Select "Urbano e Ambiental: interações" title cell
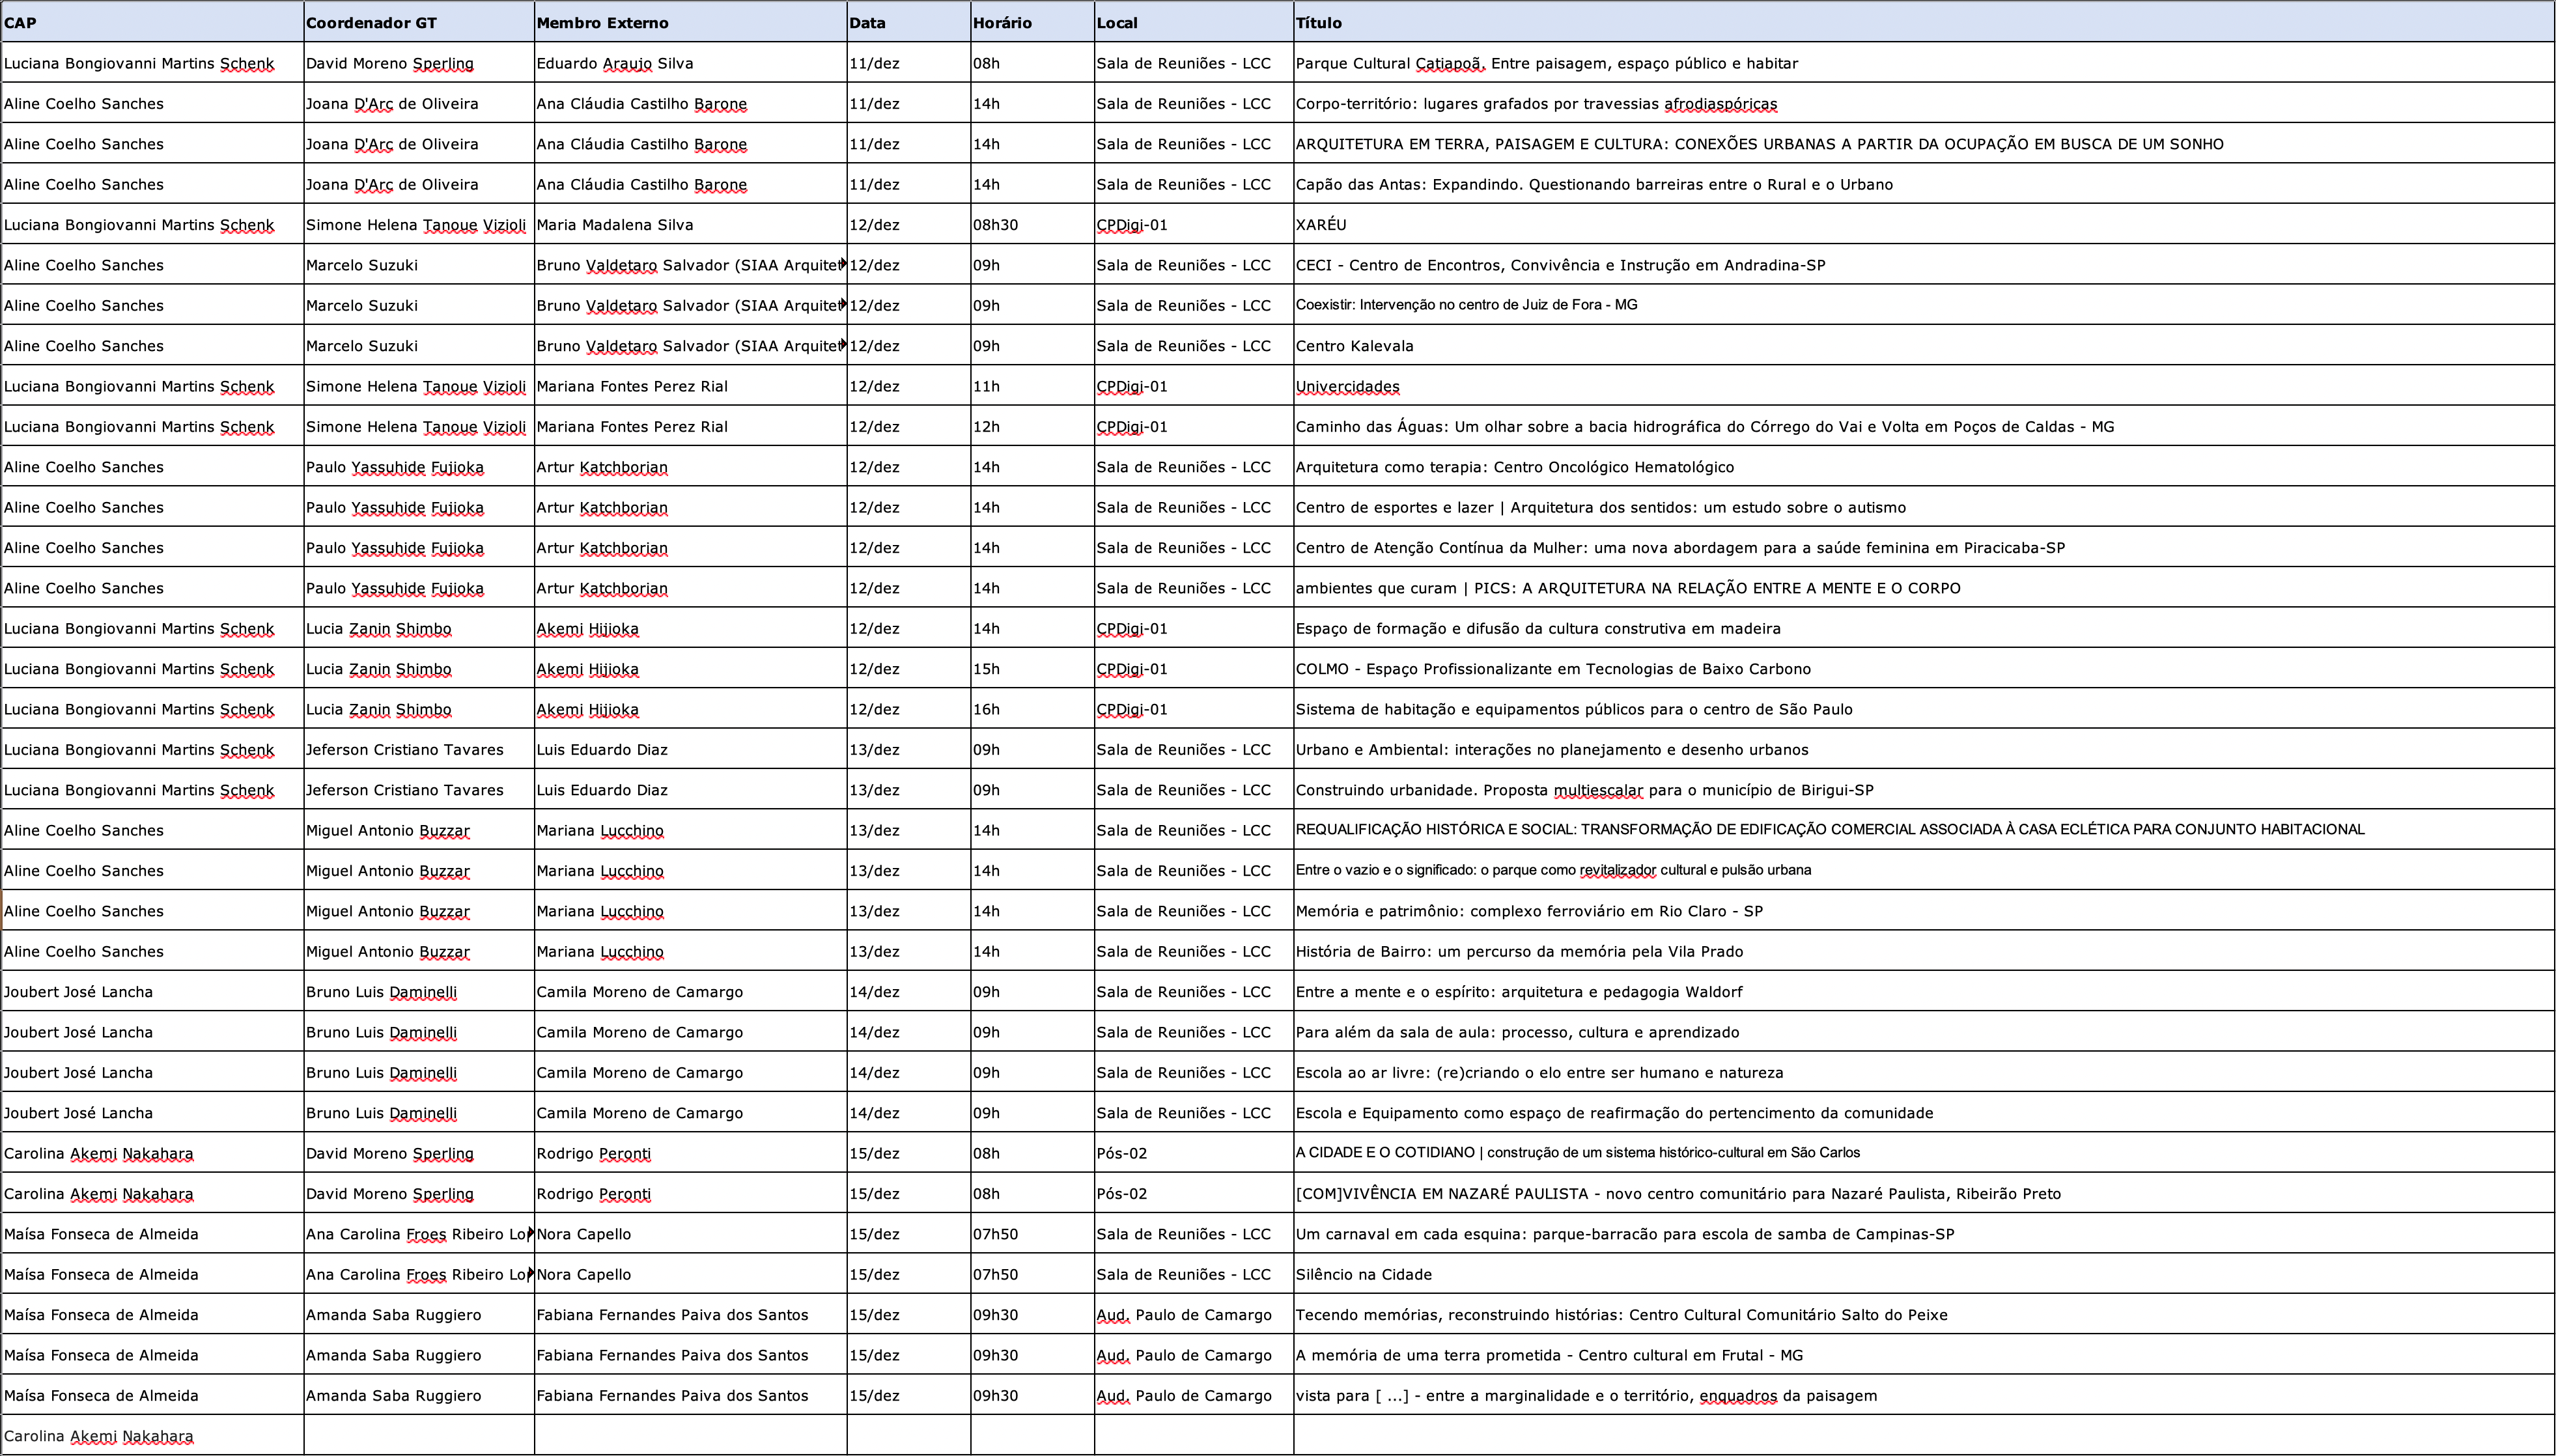The image size is (2556, 1456). (x=1924, y=749)
